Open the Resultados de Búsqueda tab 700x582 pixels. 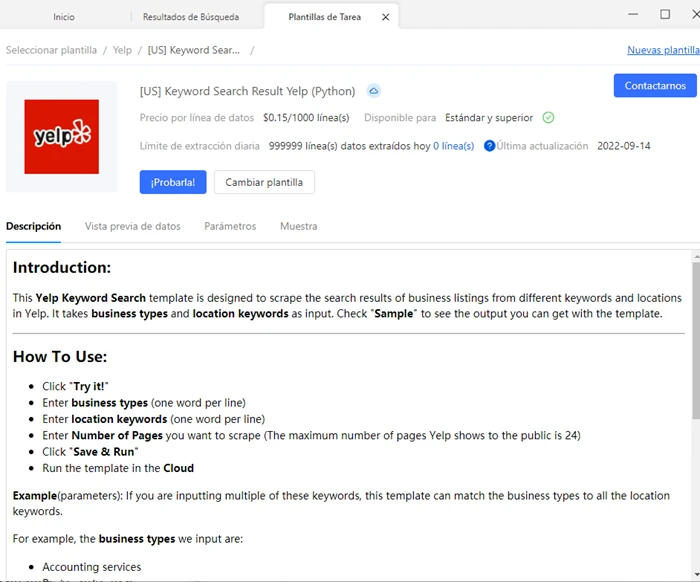click(191, 17)
